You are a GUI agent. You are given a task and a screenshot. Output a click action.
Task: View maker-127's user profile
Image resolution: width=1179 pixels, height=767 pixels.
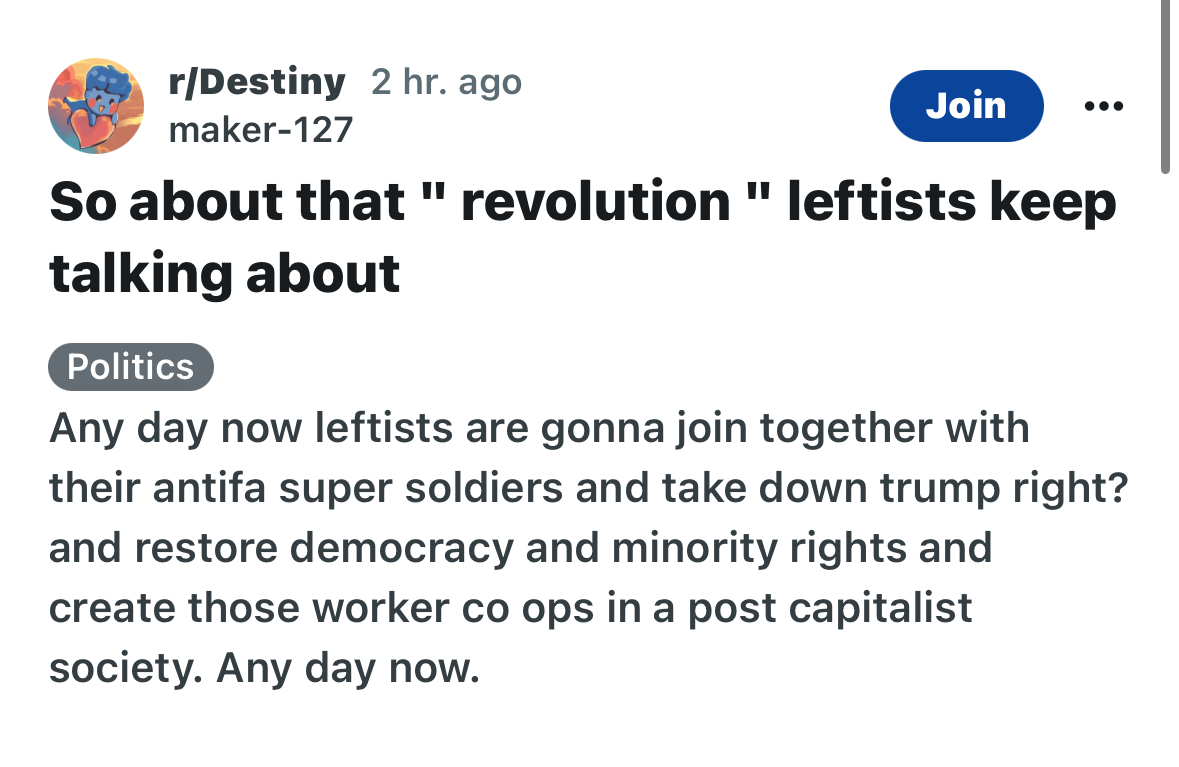coord(261,129)
